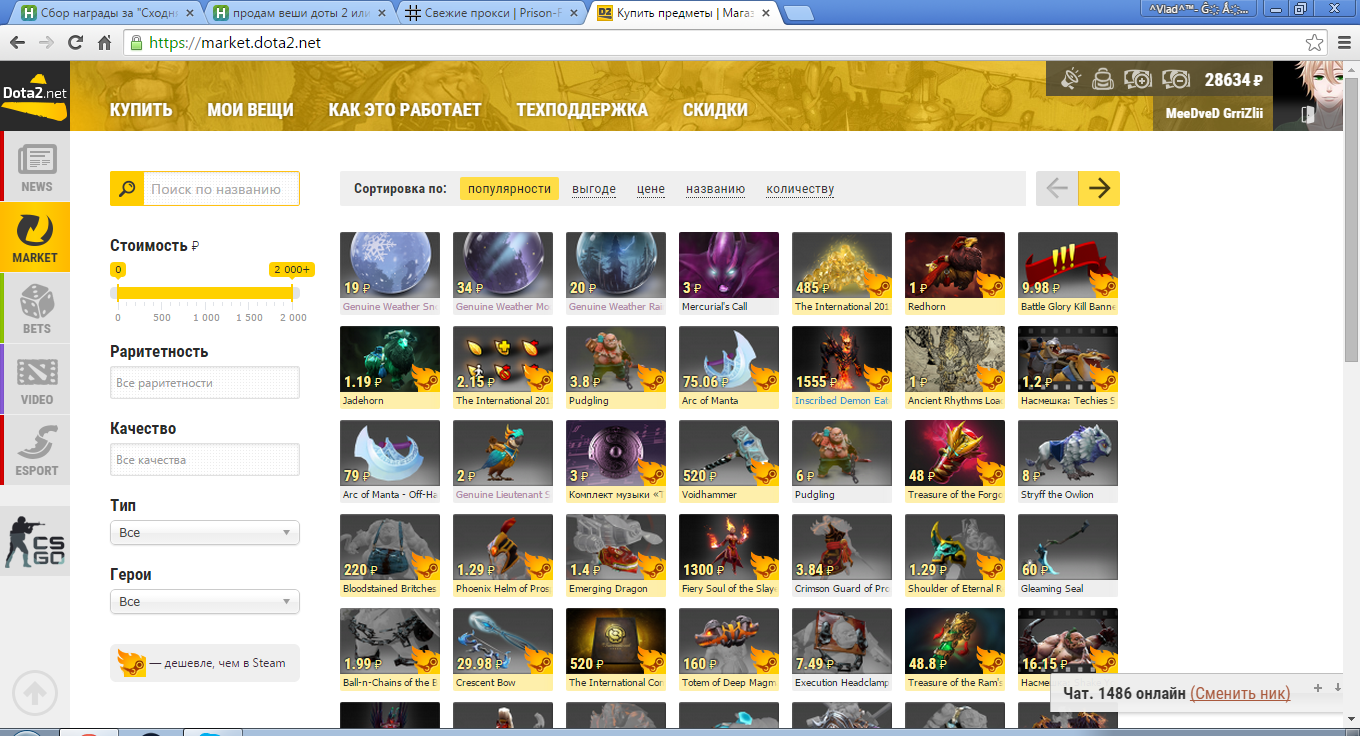Click the megaphone notifications icon
1360x736 pixels.
tap(1071, 79)
